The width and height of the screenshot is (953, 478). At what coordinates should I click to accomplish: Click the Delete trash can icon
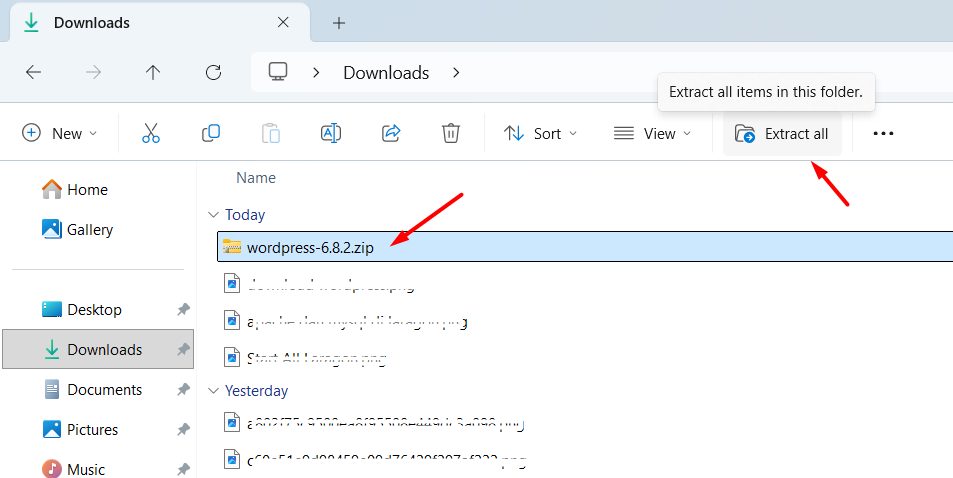(451, 133)
